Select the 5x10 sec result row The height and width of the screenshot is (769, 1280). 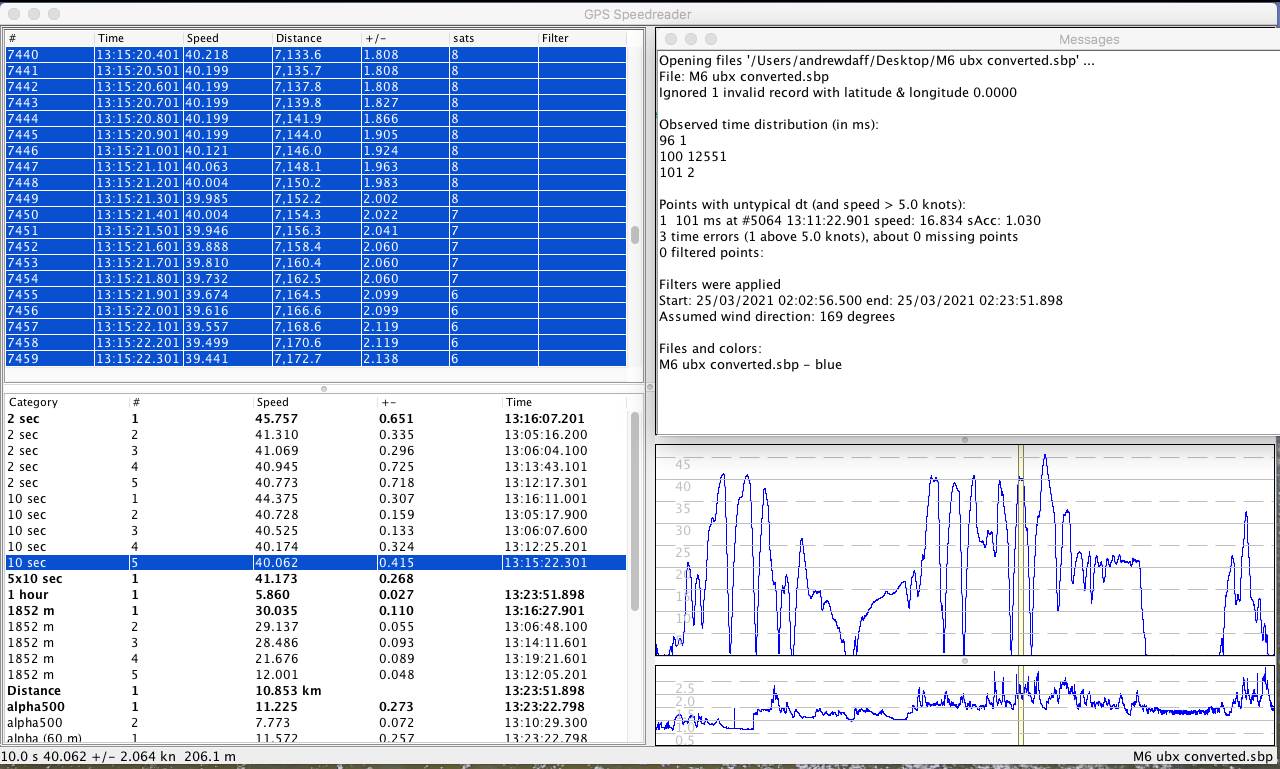300,579
